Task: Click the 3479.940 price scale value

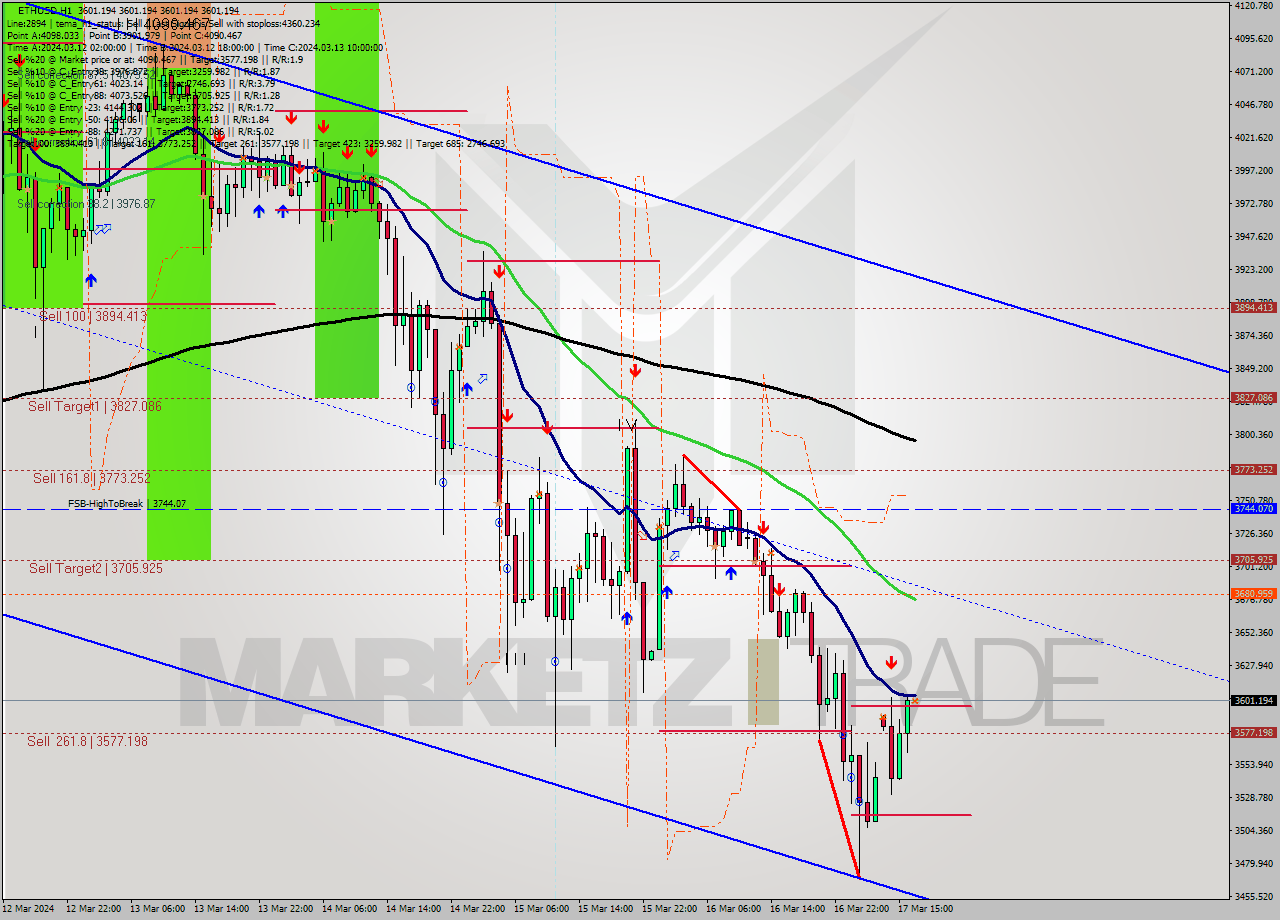Action: coord(1253,864)
